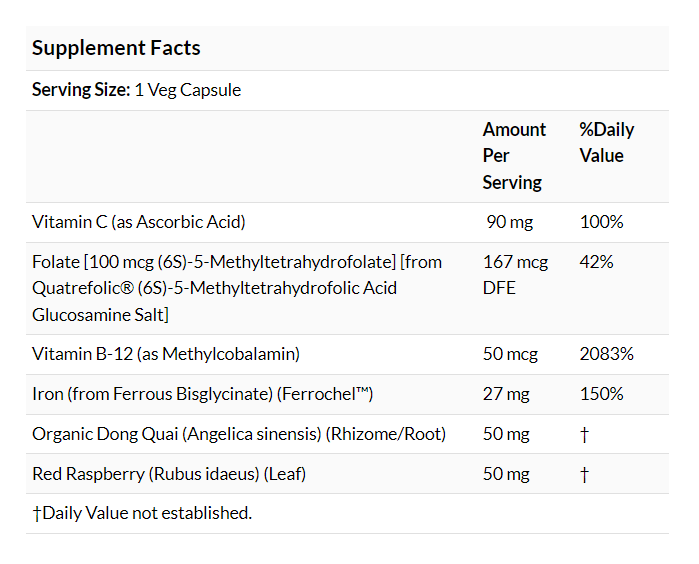The height and width of the screenshot is (564, 699).
Task: Click the Supplement Facts heading
Action: point(116,48)
